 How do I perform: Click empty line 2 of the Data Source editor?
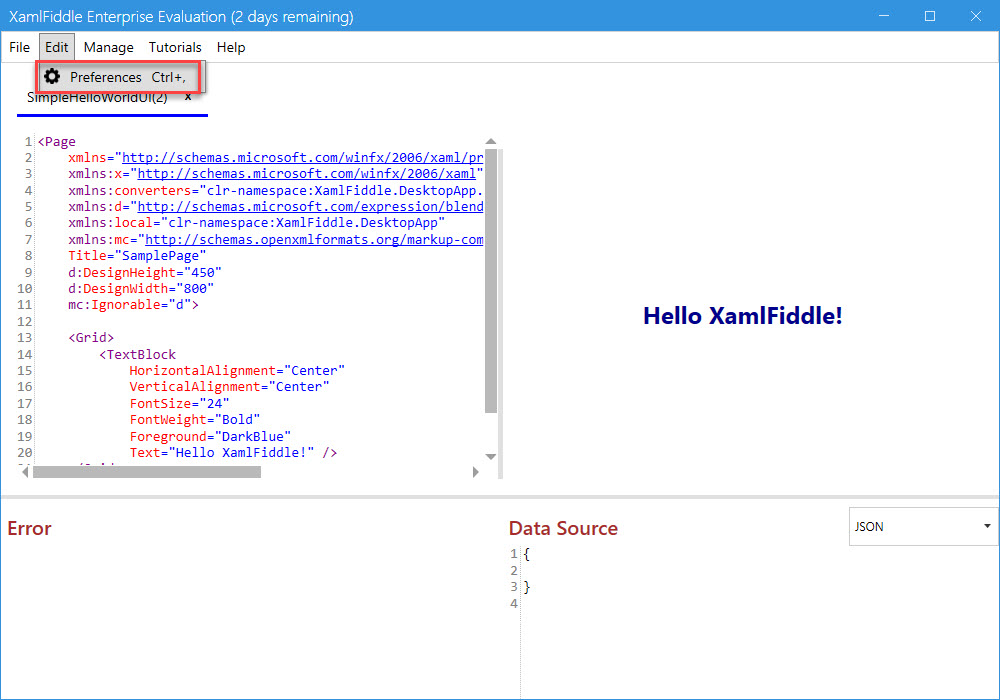point(759,570)
